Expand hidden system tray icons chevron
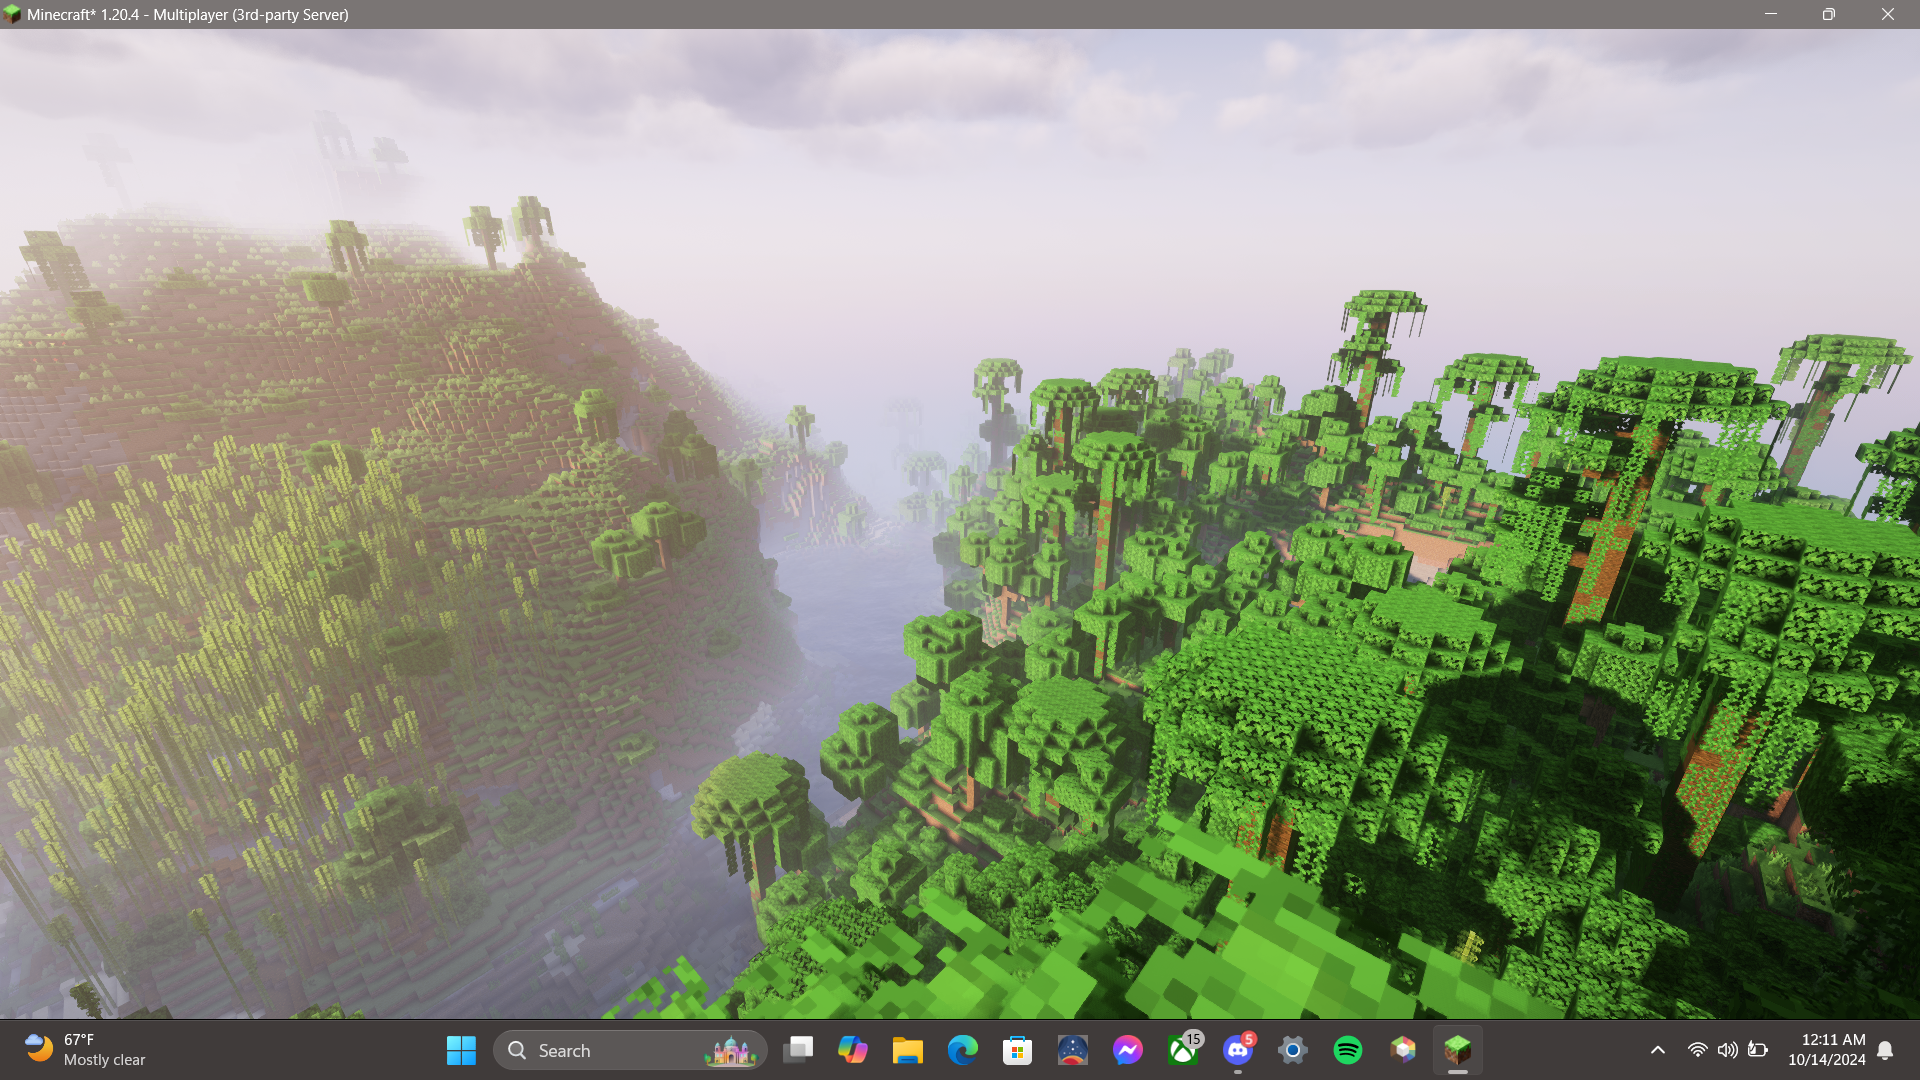The height and width of the screenshot is (1080, 1920). point(1658,1050)
